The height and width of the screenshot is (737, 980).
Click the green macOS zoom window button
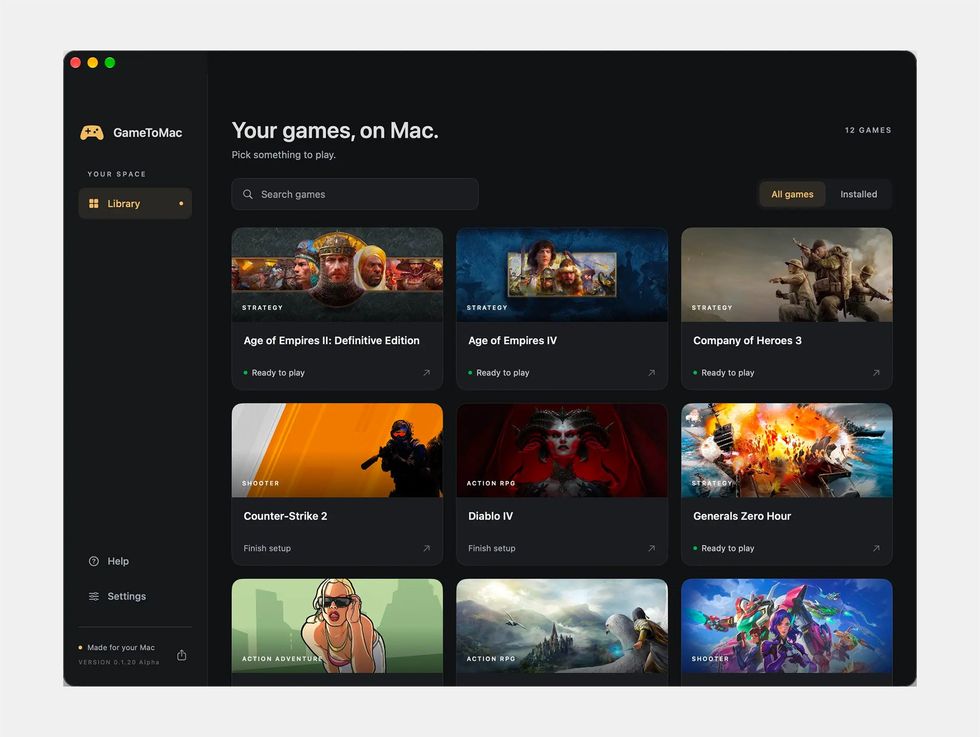tap(110, 63)
